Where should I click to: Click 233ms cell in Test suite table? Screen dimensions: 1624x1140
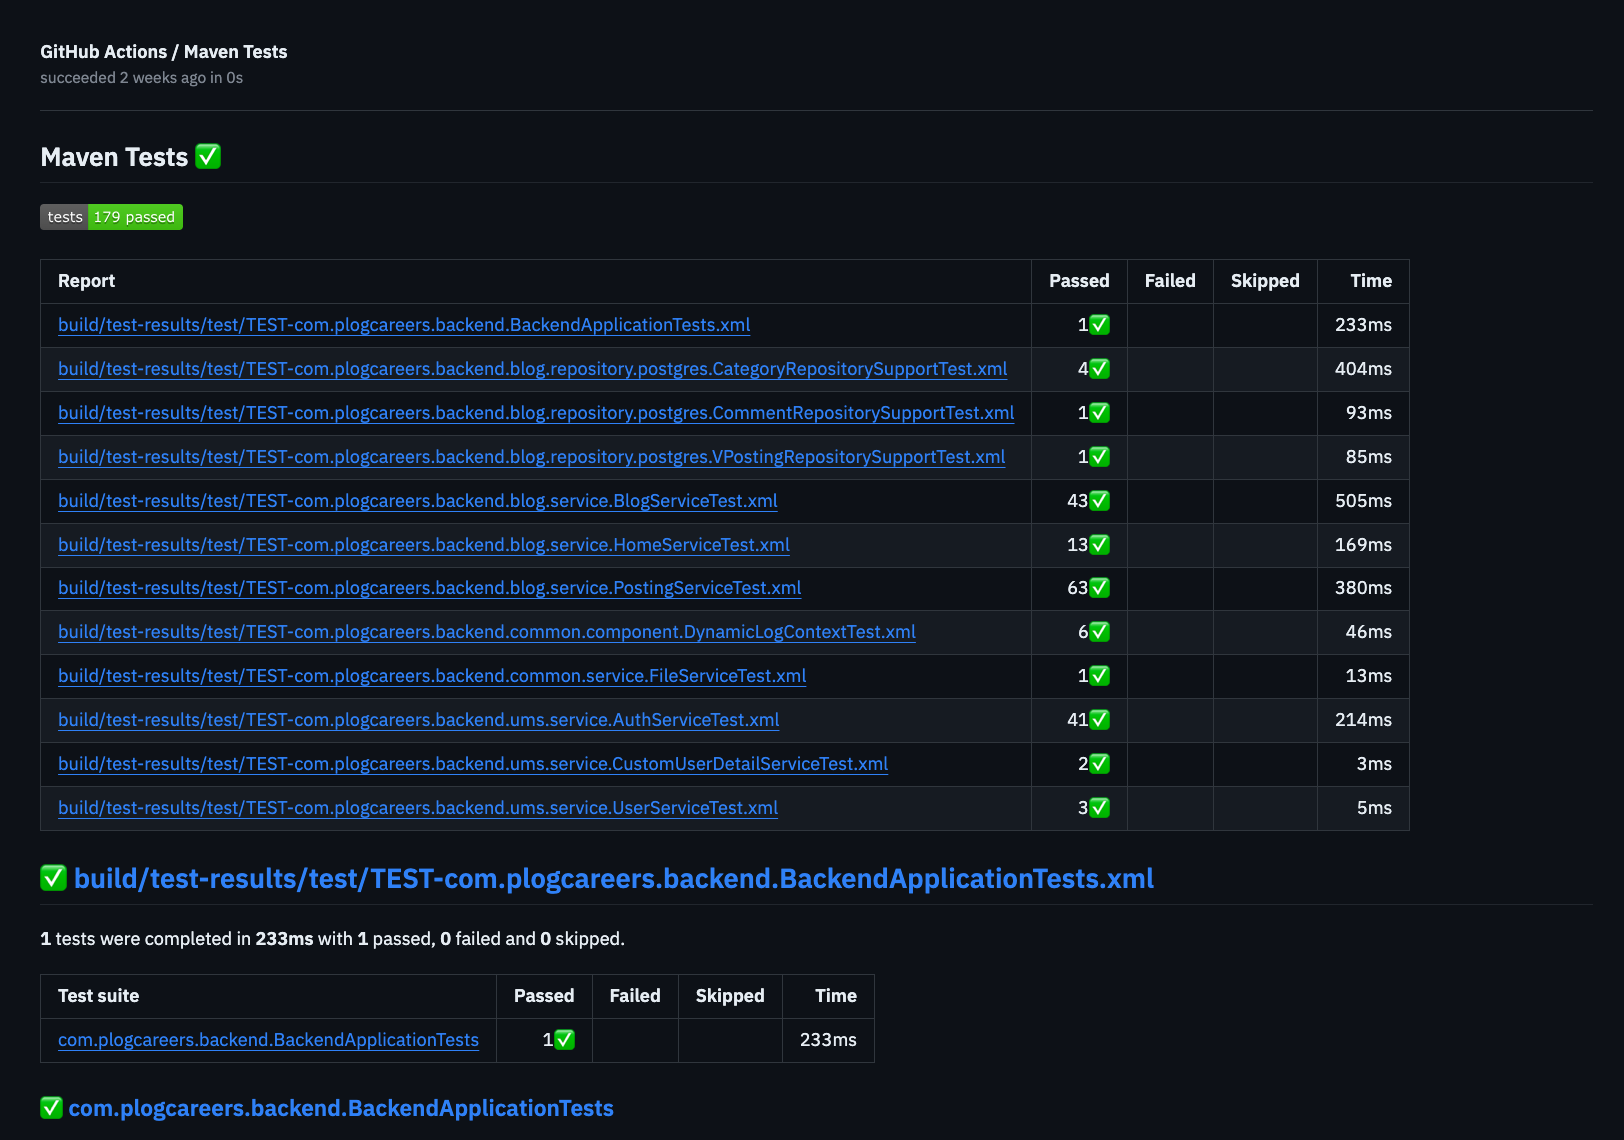pyautogui.click(x=828, y=1040)
